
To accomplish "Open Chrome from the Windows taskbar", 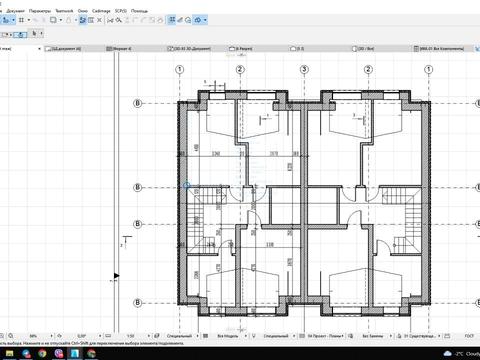I will coord(42,353).
